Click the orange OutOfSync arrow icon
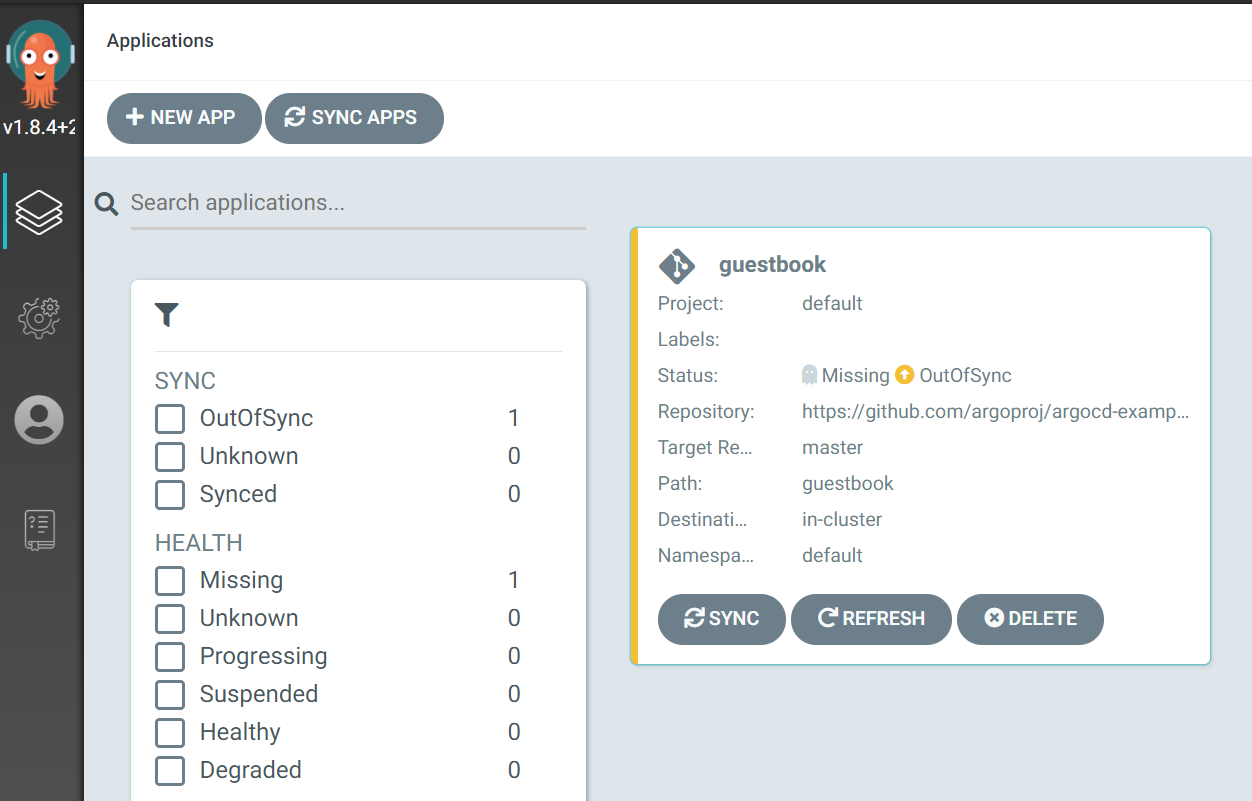This screenshot has width=1252, height=801. pyautogui.click(x=905, y=375)
